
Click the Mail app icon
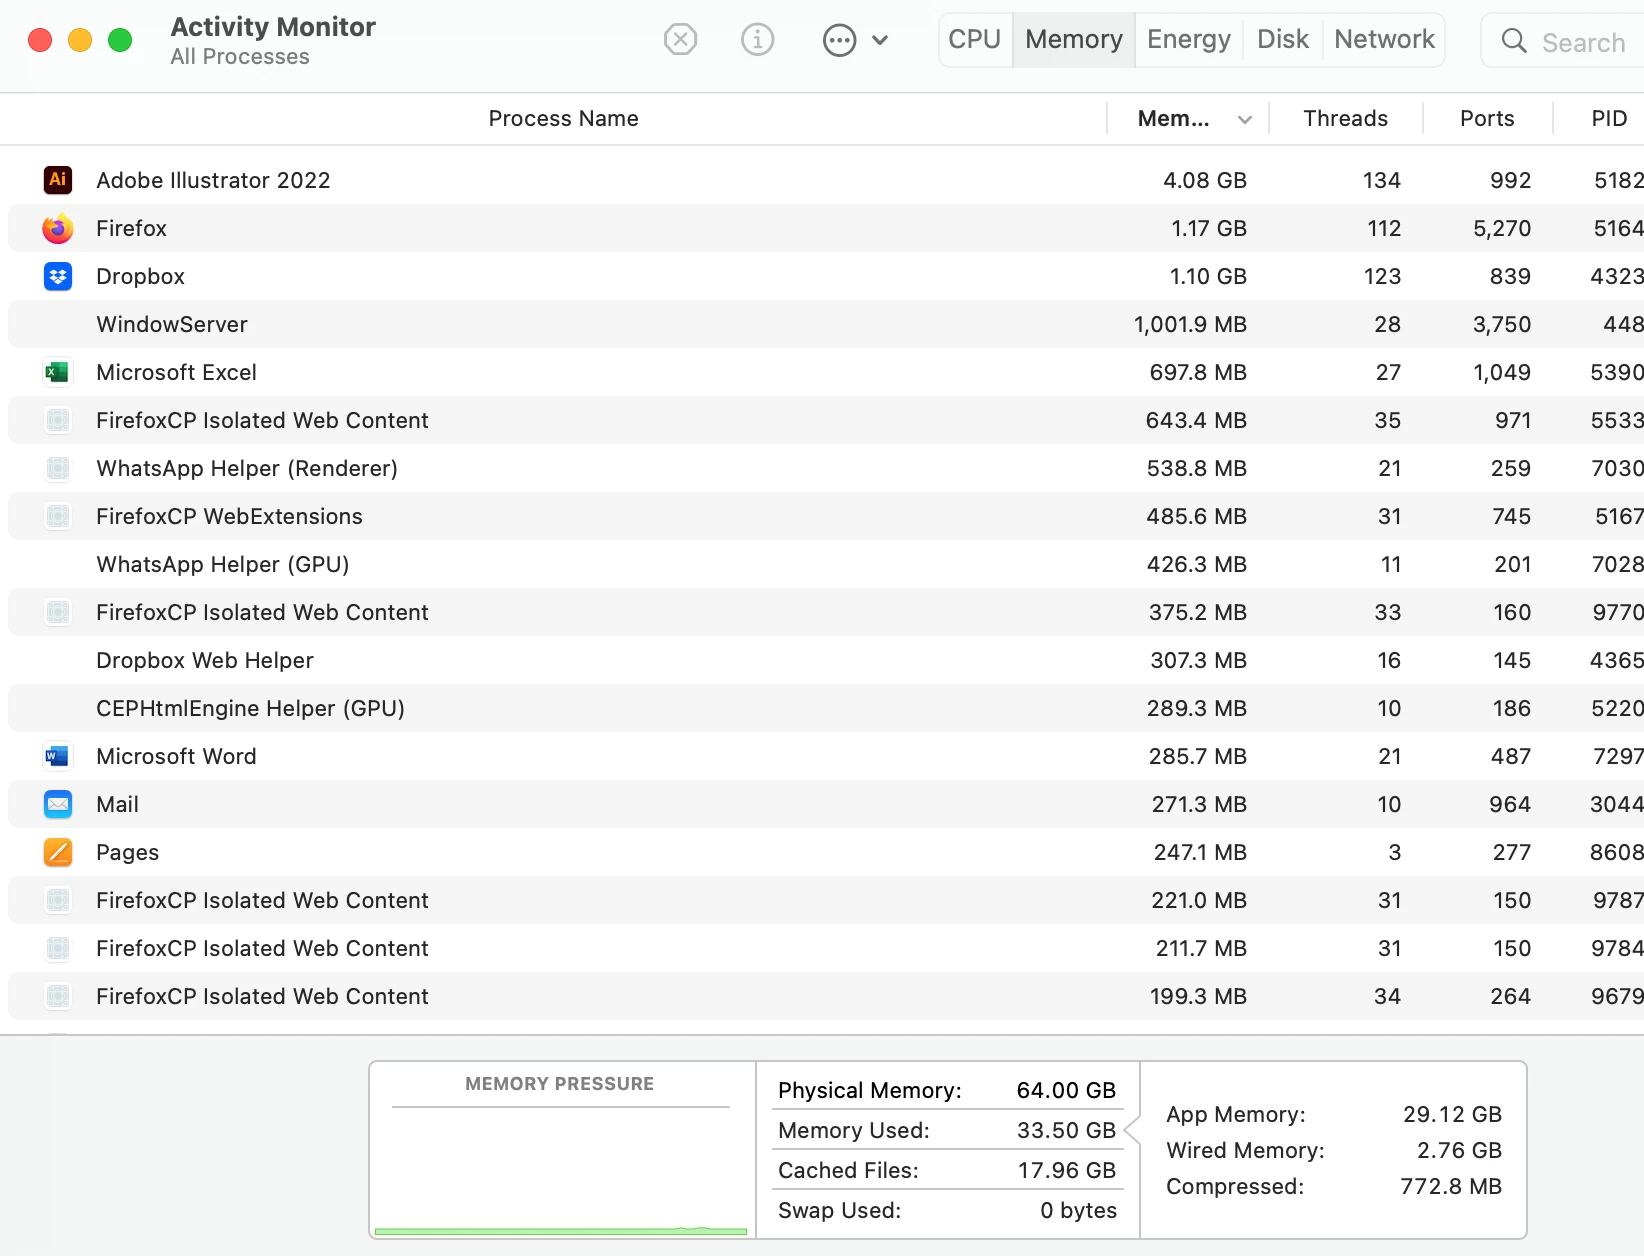coord(58,804)
